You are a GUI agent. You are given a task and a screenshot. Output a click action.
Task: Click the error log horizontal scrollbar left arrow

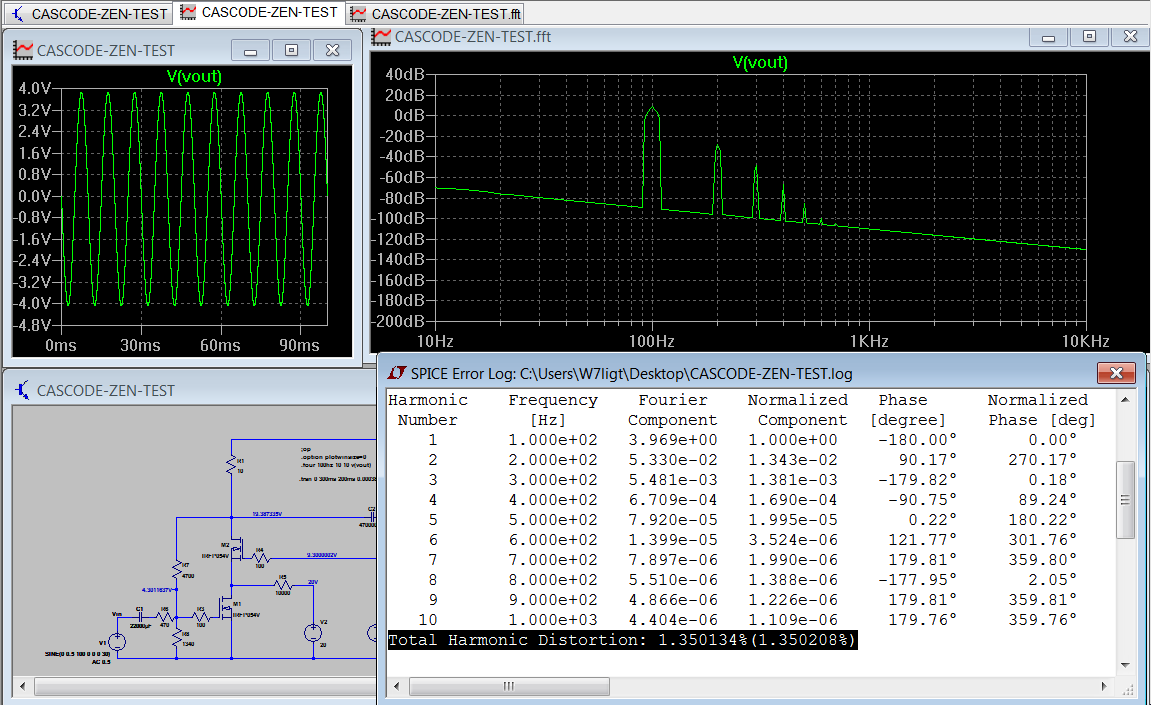397,686
